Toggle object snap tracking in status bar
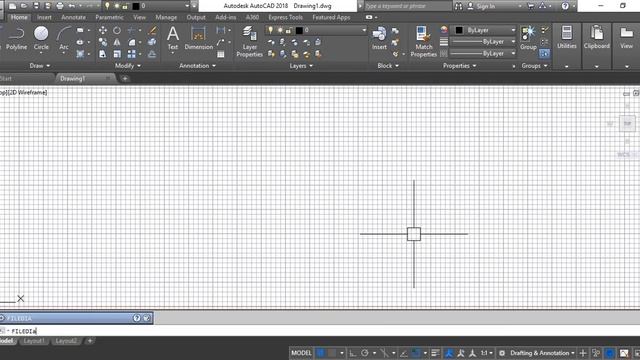Viewport: 640px width, 360px height. (404, 353)
